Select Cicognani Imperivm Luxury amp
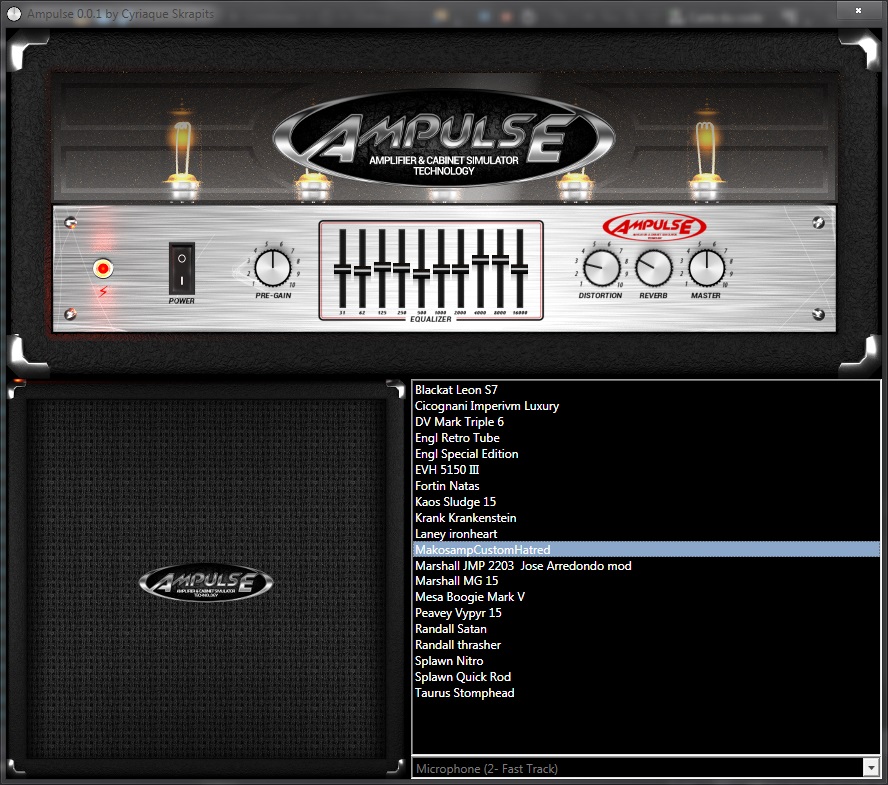888x785 pixels. pos(646,406)
